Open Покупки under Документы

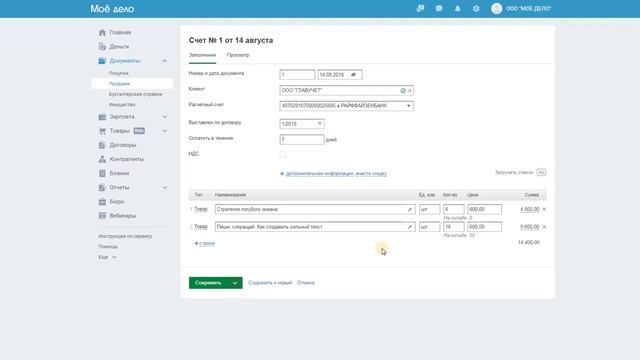click(118, 73)
